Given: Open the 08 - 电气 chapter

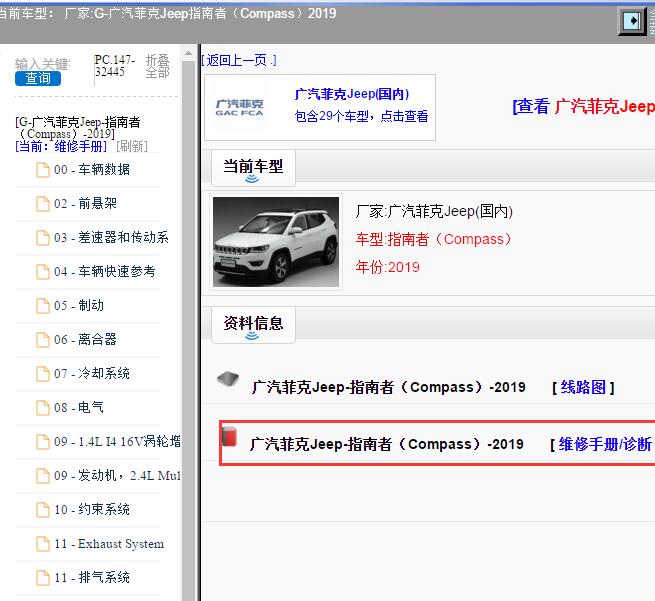Looking at the screenshot, I should tap(79, 407).
